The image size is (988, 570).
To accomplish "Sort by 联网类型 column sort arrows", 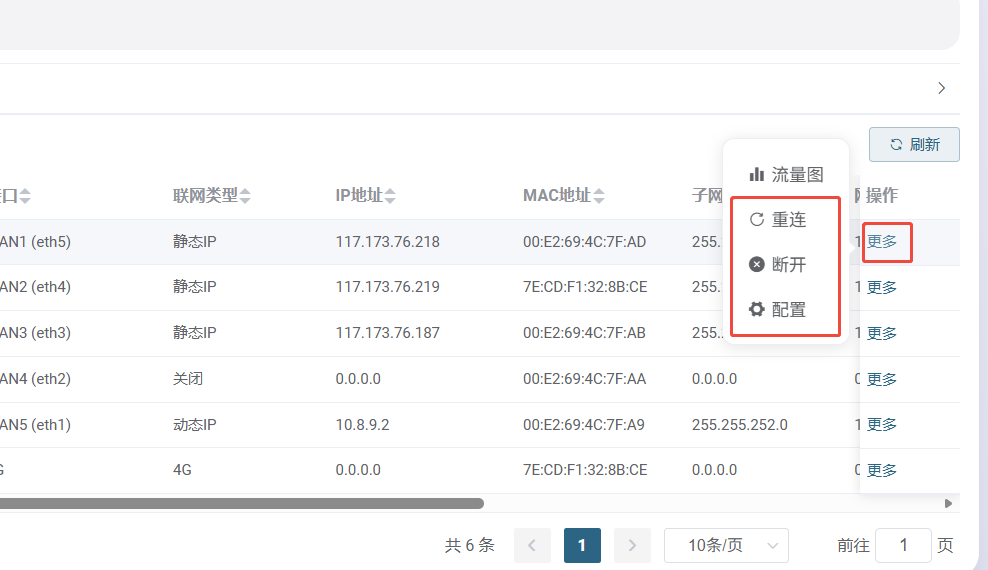I will tap(245, 196).
